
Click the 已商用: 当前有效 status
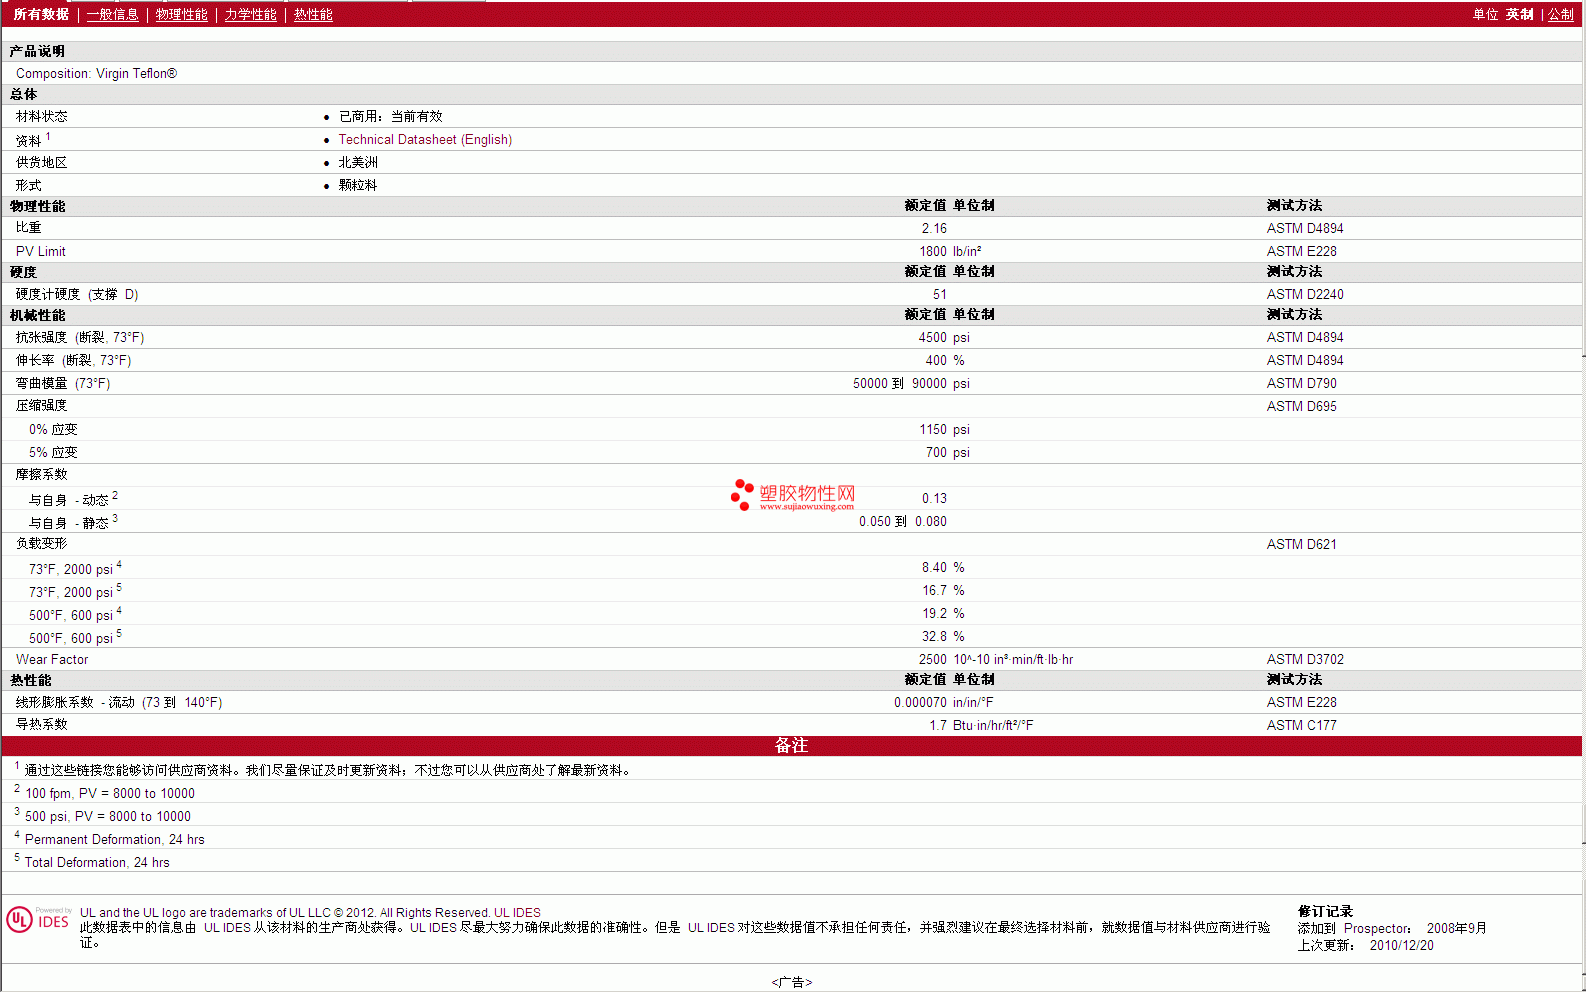[390, 117]
